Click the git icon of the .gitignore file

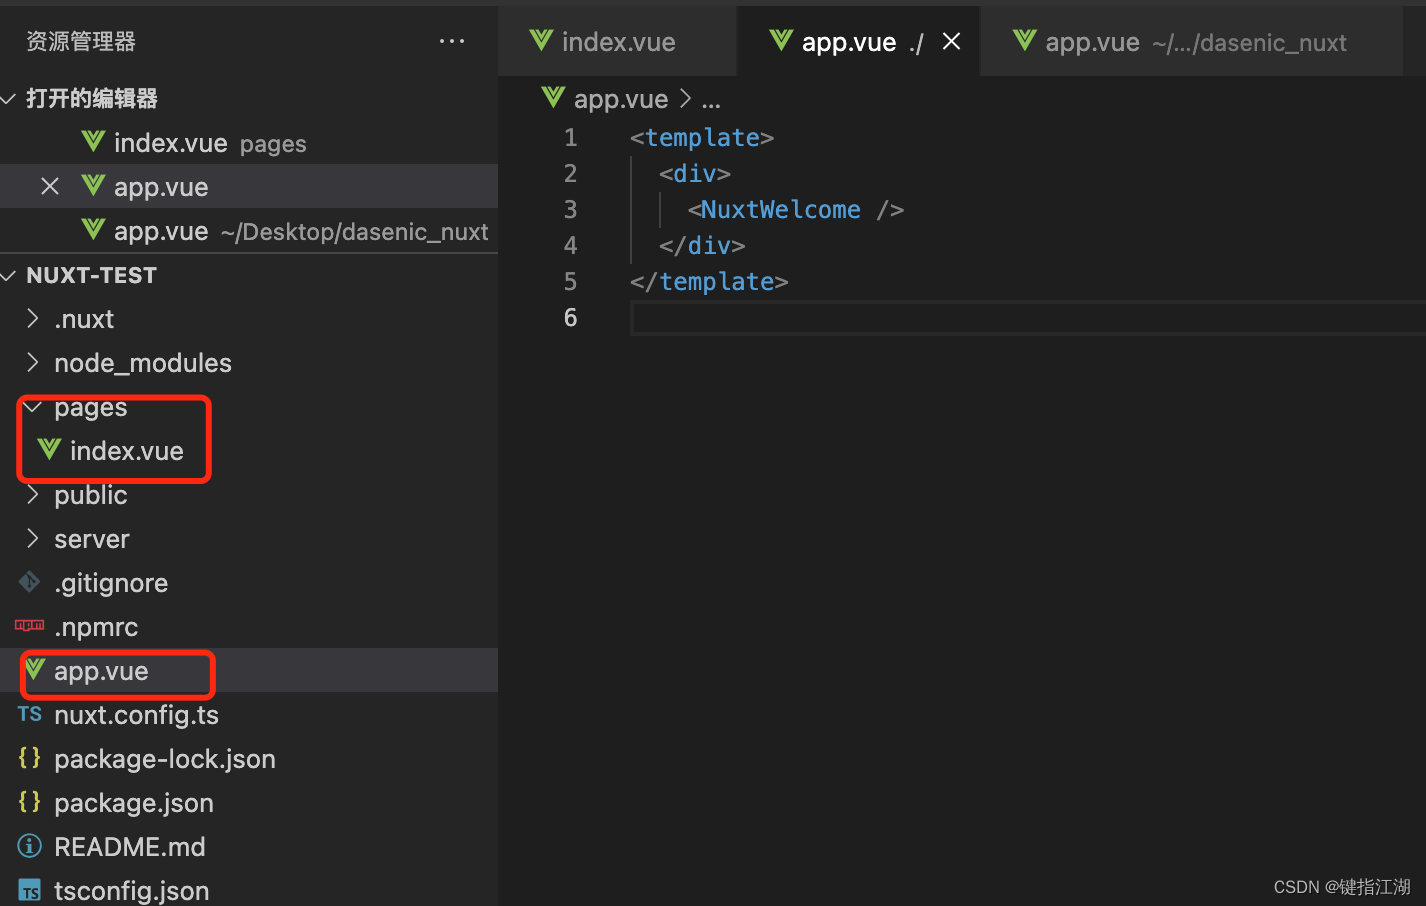[30, 581]
